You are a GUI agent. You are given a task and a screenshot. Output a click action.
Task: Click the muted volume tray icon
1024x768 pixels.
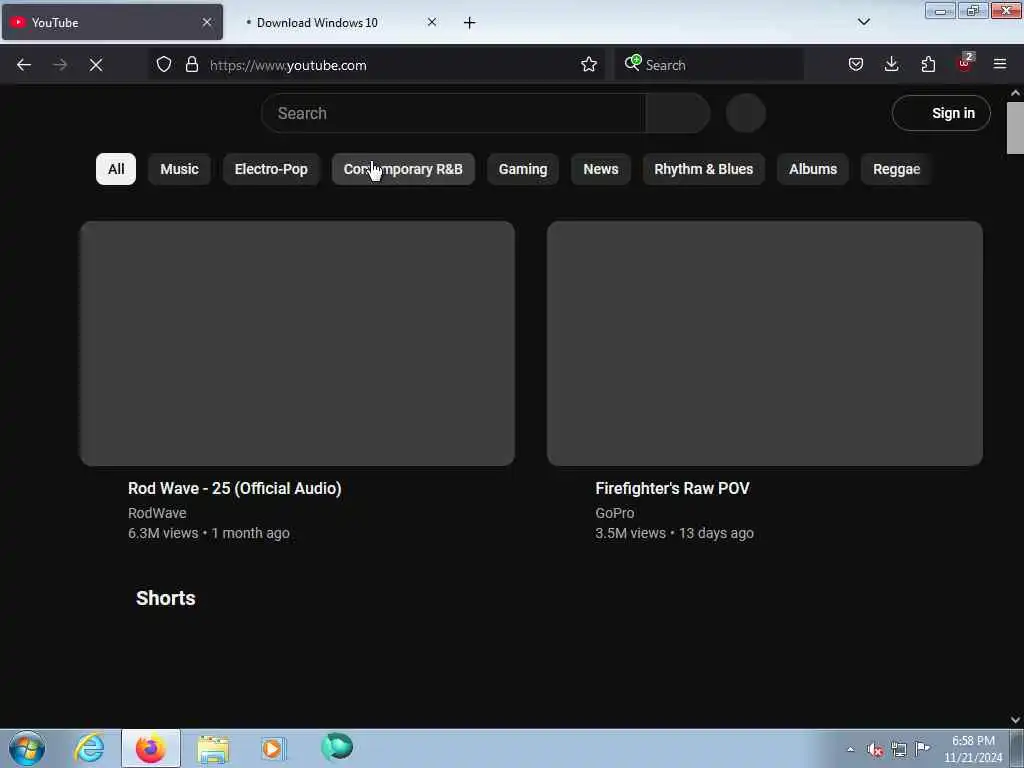875,750
